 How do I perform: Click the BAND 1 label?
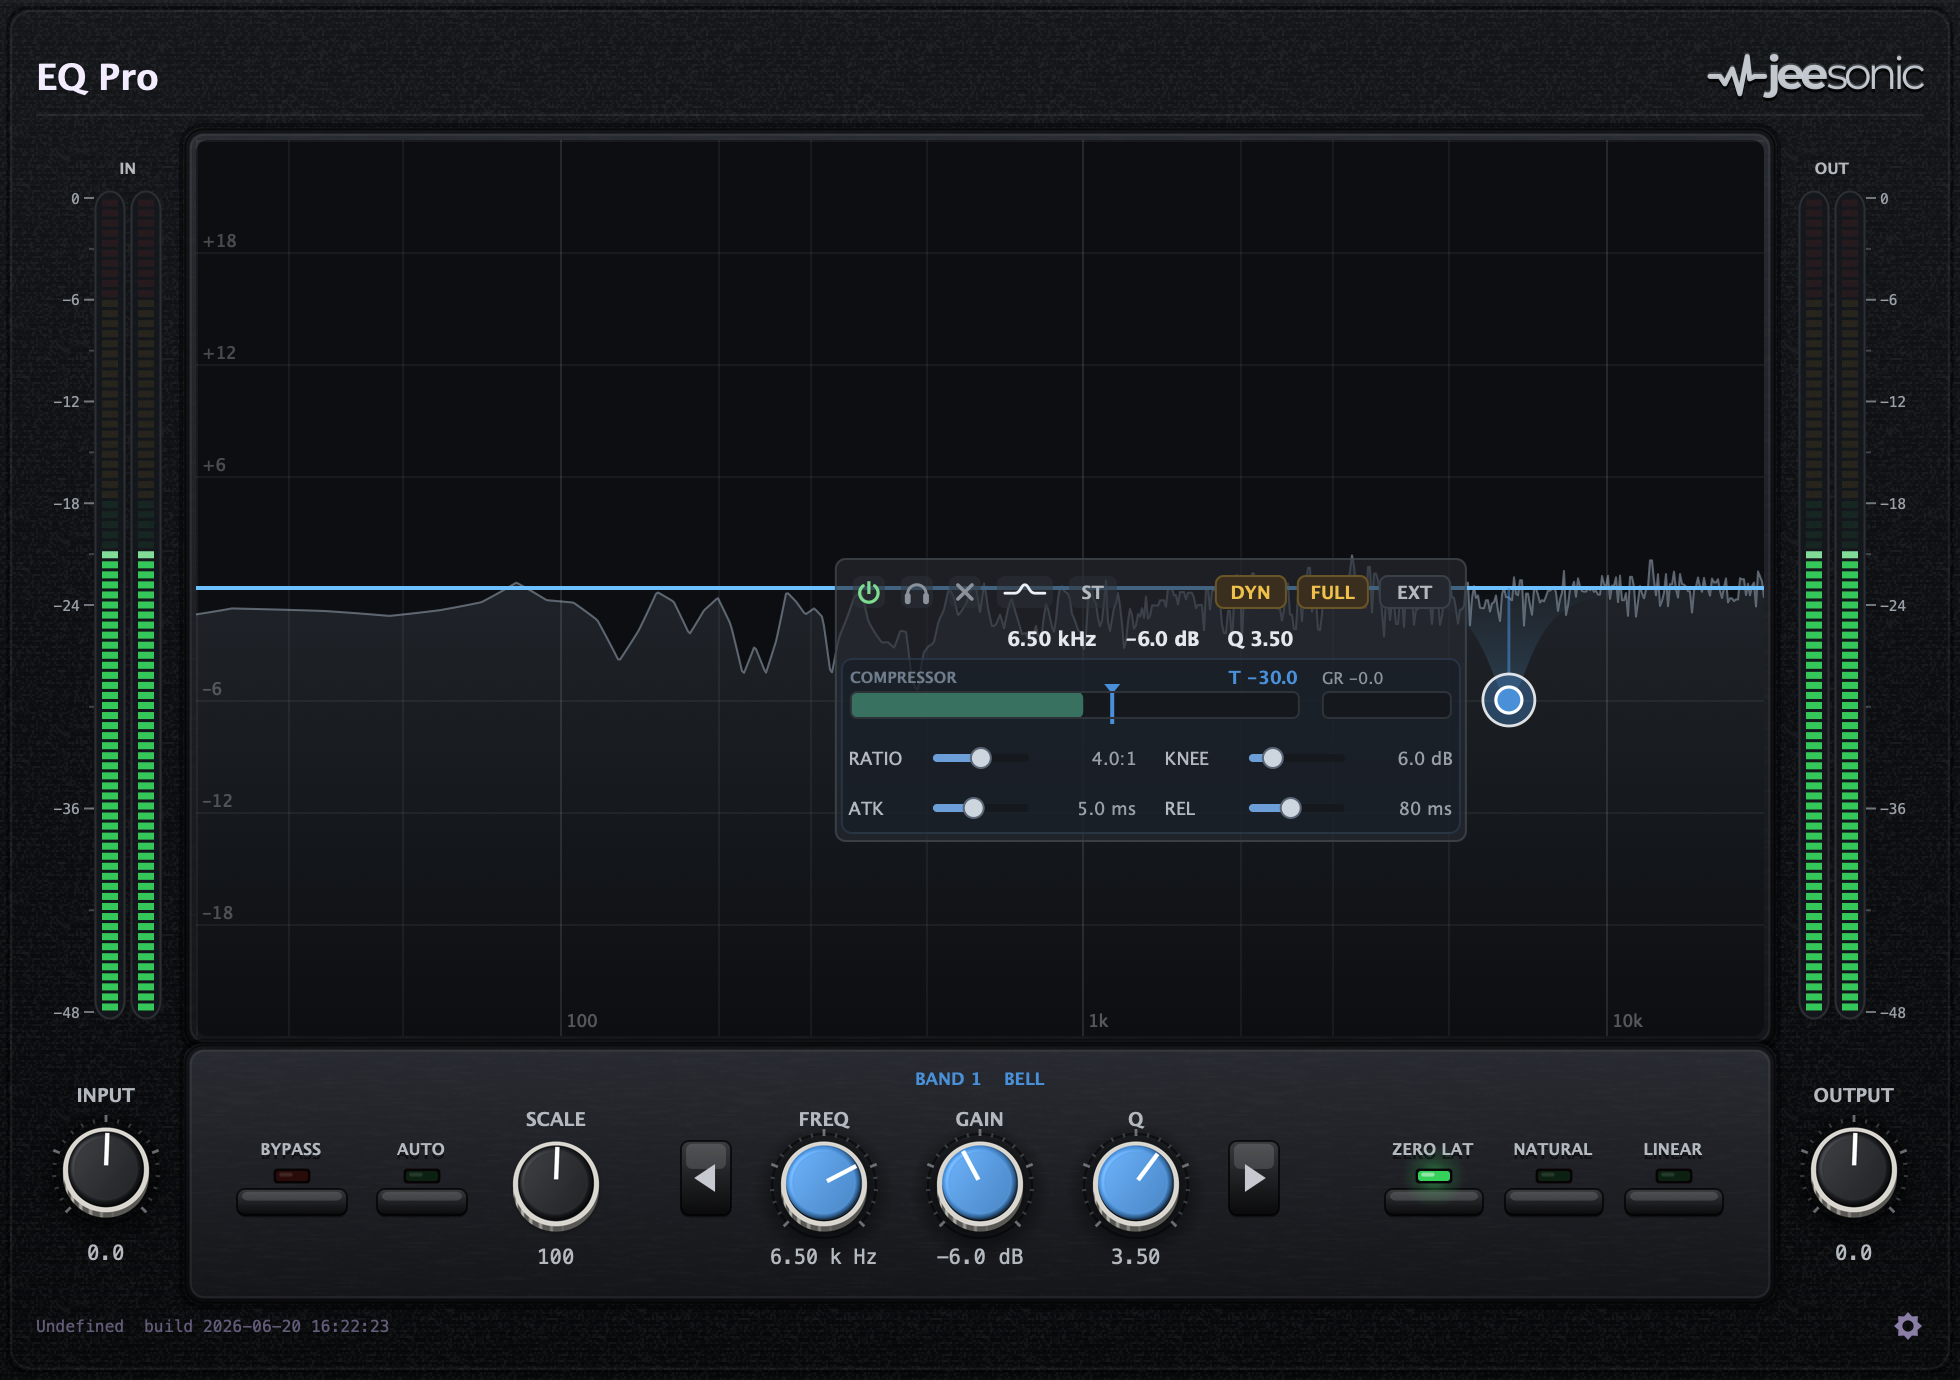[948, 1079]
